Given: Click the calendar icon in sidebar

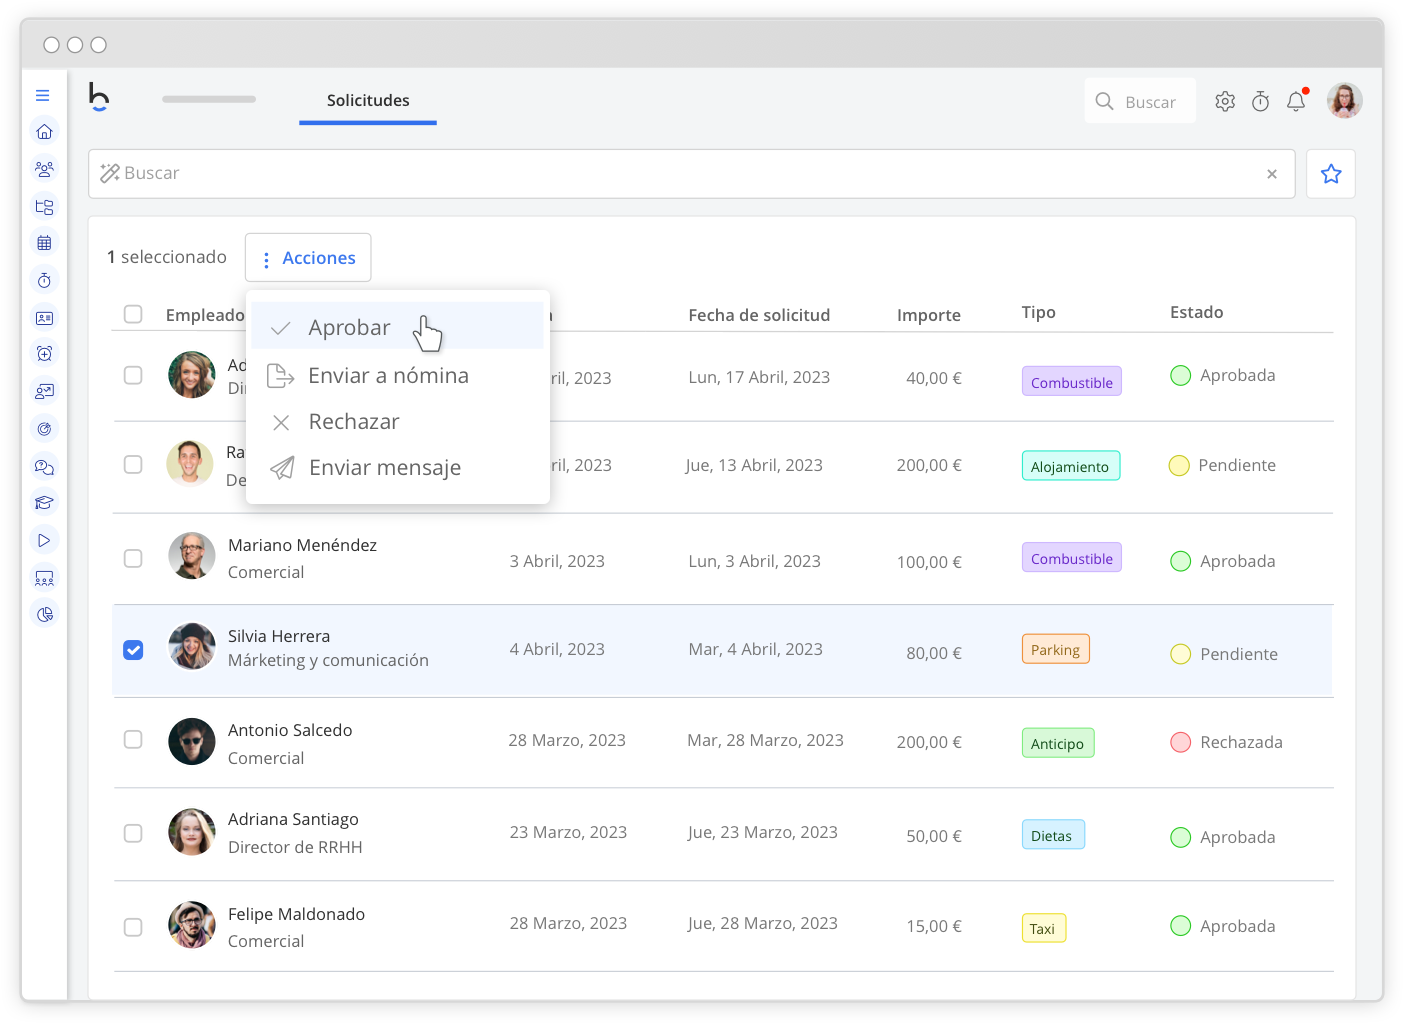Looking at the screenshot, I should [x=44, y=242].
